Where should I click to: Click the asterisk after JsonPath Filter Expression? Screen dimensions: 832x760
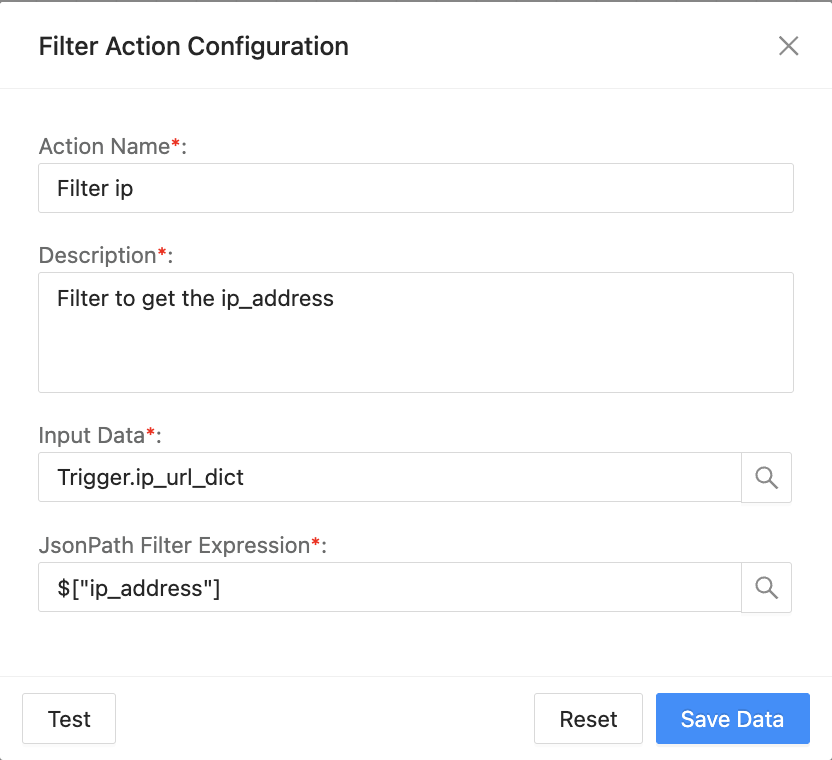(316, 543)
